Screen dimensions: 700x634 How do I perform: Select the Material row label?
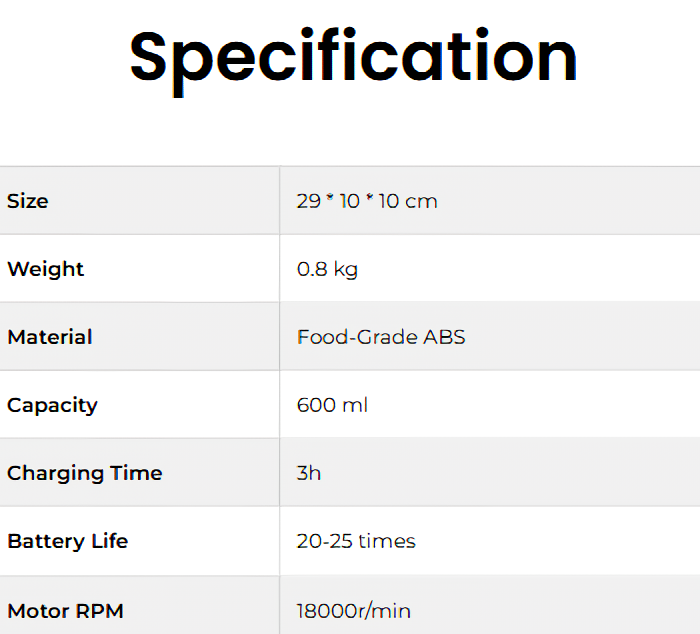tap(50, 337)
